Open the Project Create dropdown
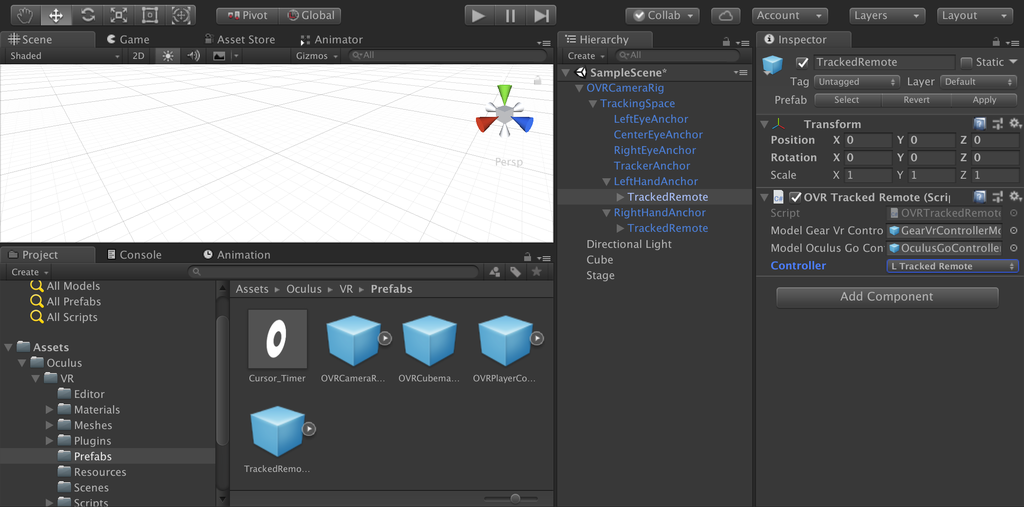Screen dimensions: 1024x507 pyautogui.click(x=29, y=272)
